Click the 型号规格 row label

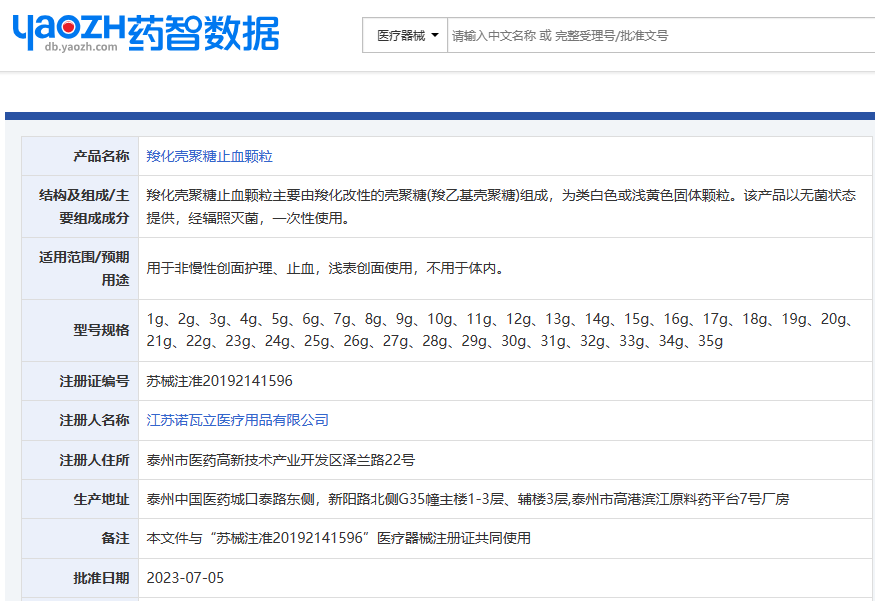[x=101, y=330]
